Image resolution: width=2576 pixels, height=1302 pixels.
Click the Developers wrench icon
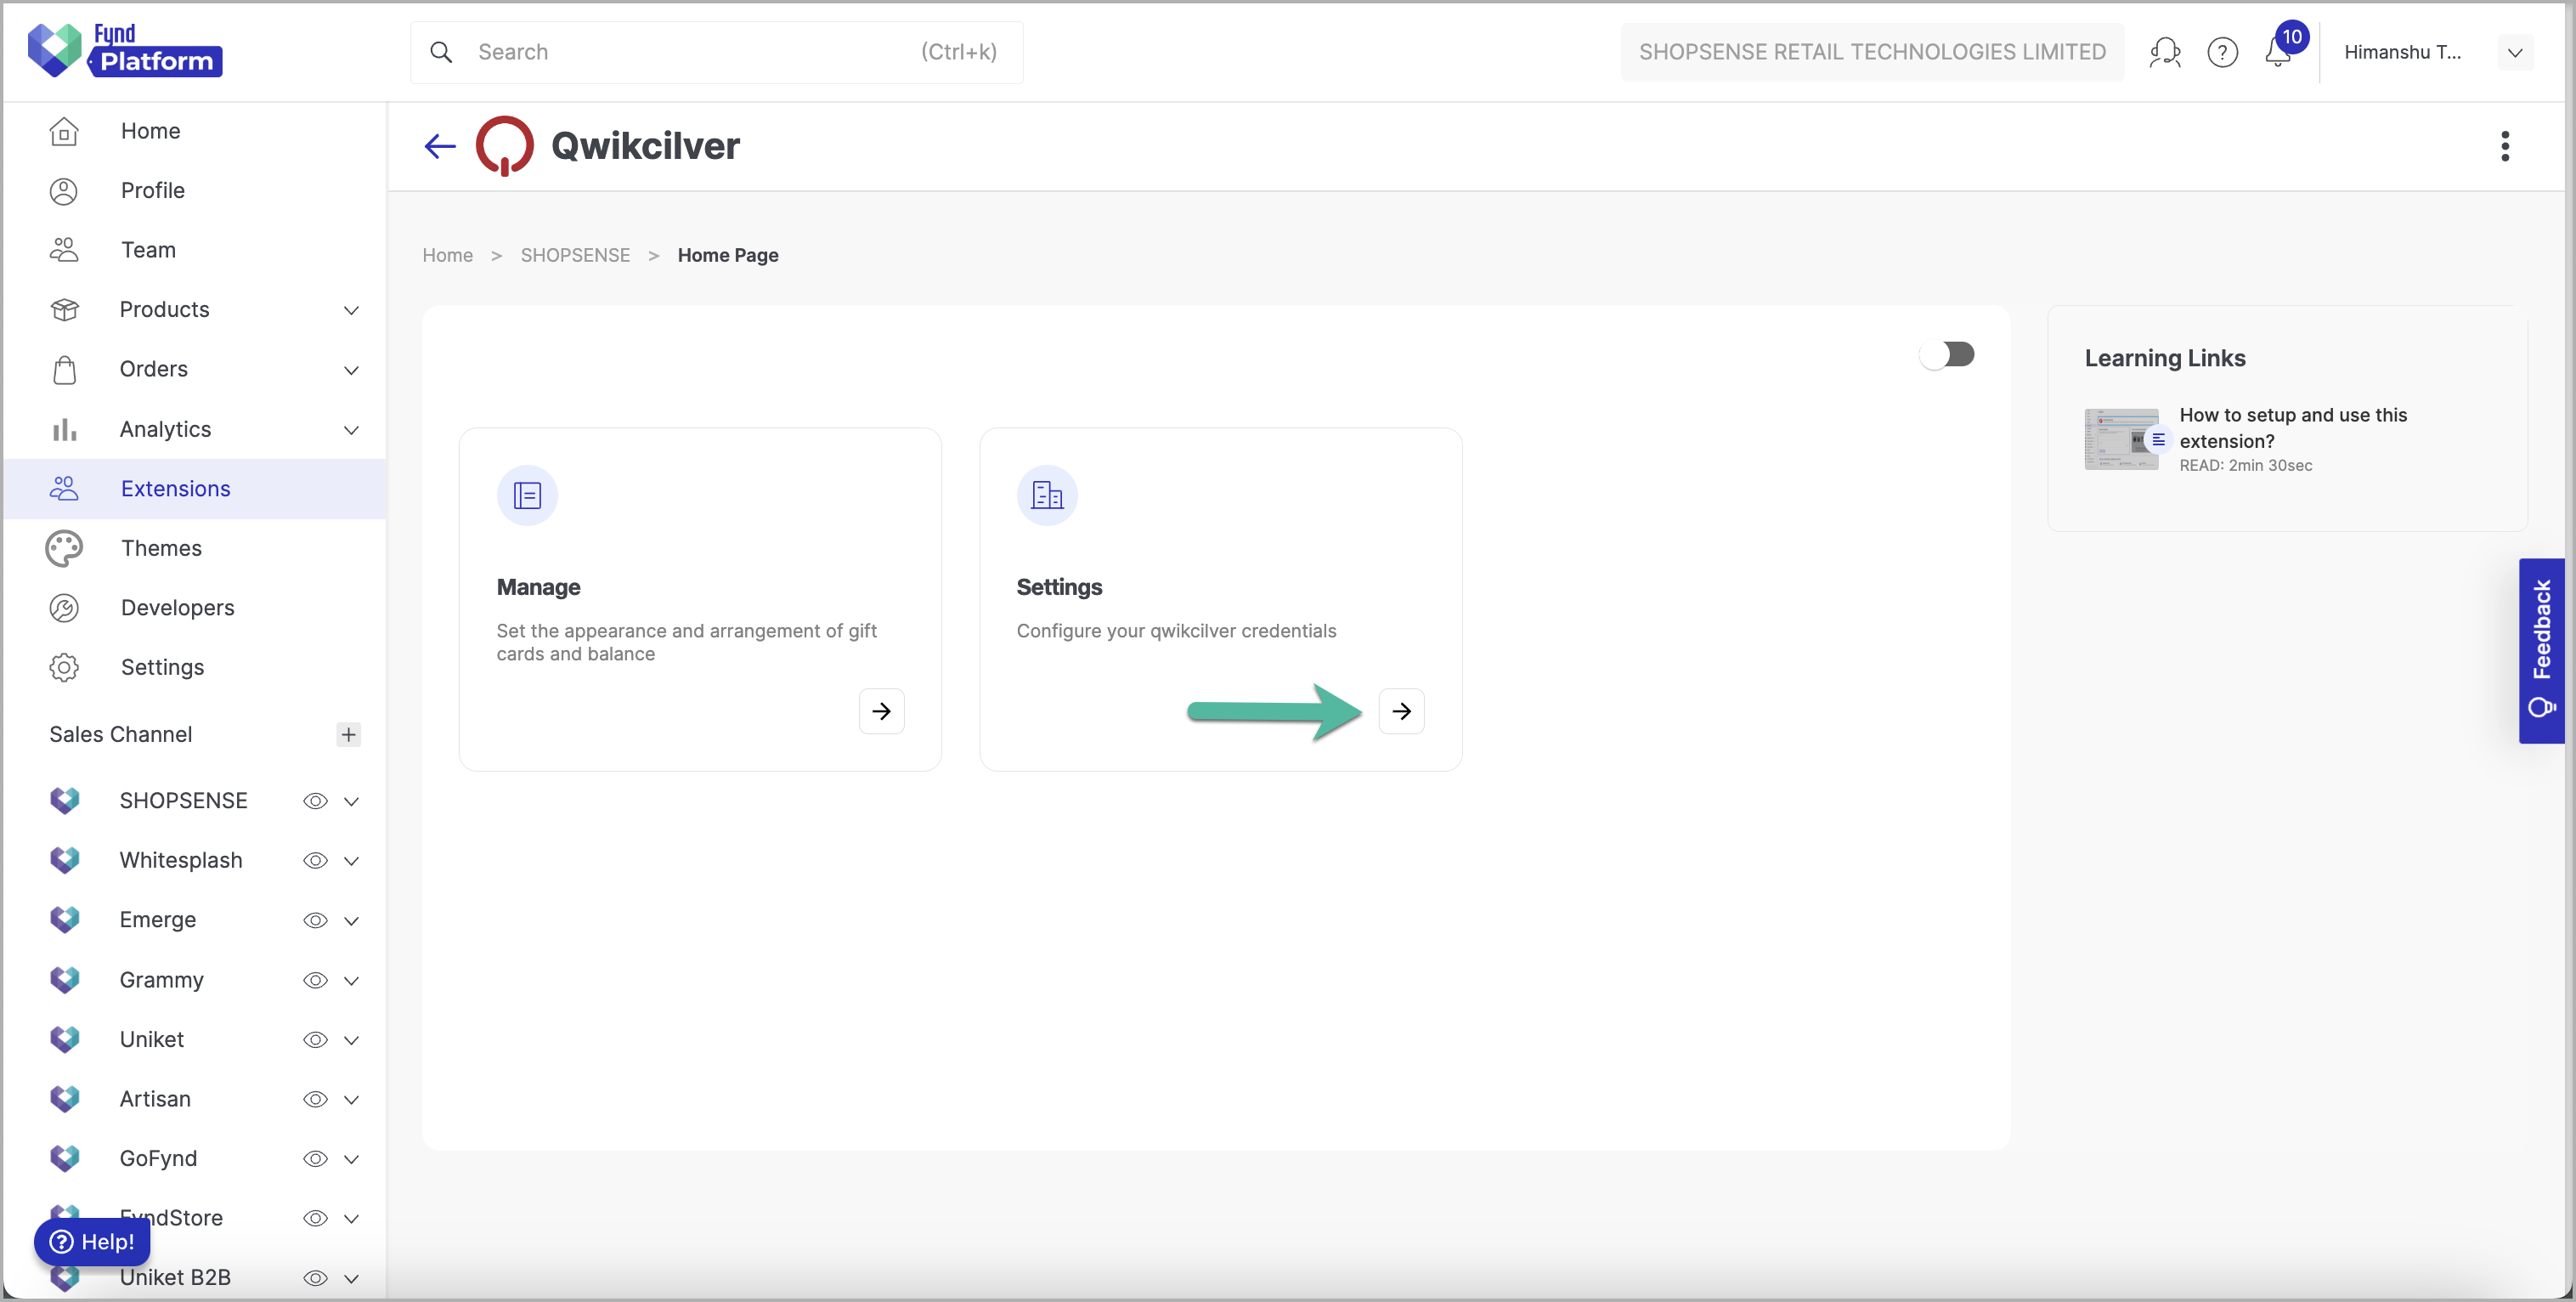tap(64, 608)
